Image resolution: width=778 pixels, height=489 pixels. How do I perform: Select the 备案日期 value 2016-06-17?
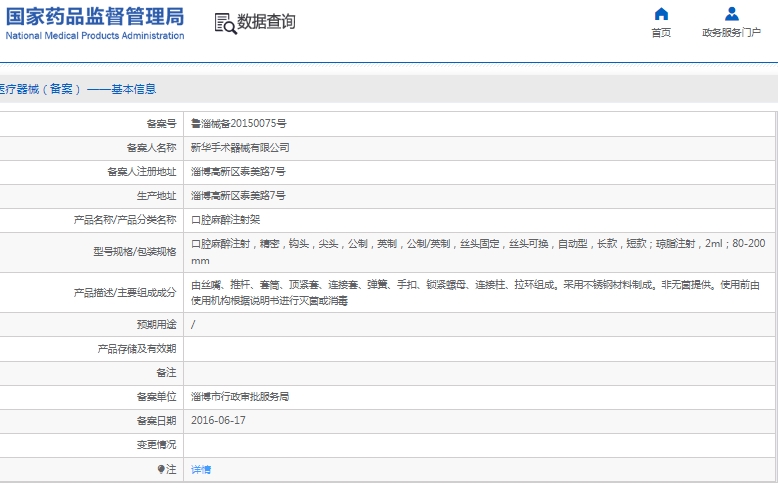coord(218,421)
